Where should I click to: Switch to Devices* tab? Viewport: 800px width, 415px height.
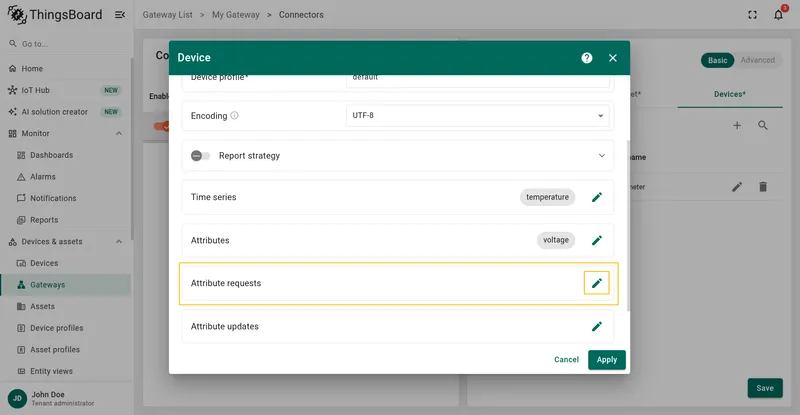tap(730, 94)
